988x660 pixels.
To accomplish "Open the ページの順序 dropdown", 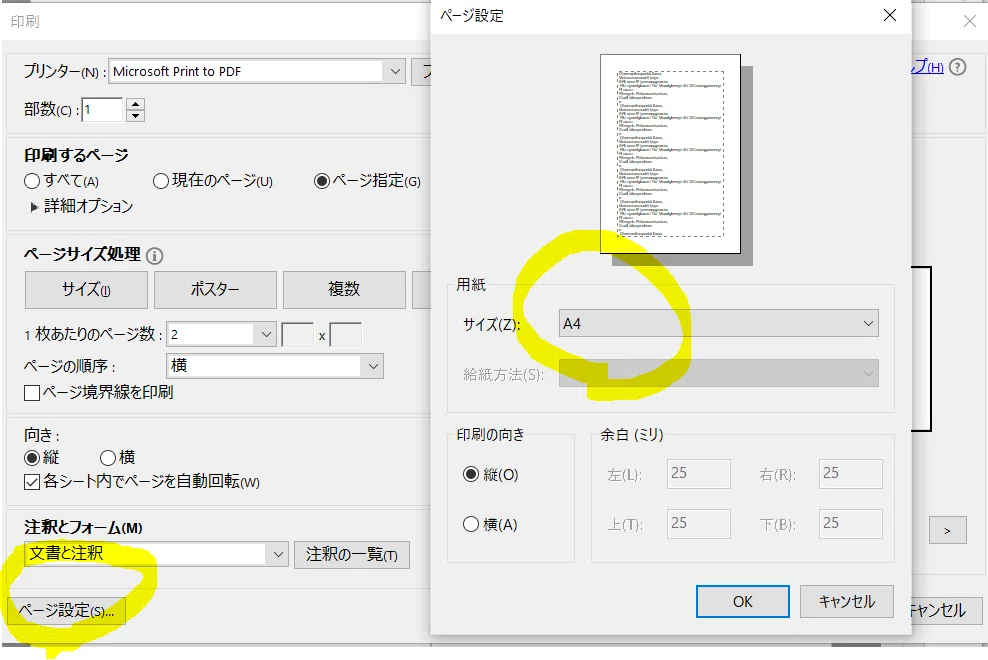I will click(x=275, y=366).
